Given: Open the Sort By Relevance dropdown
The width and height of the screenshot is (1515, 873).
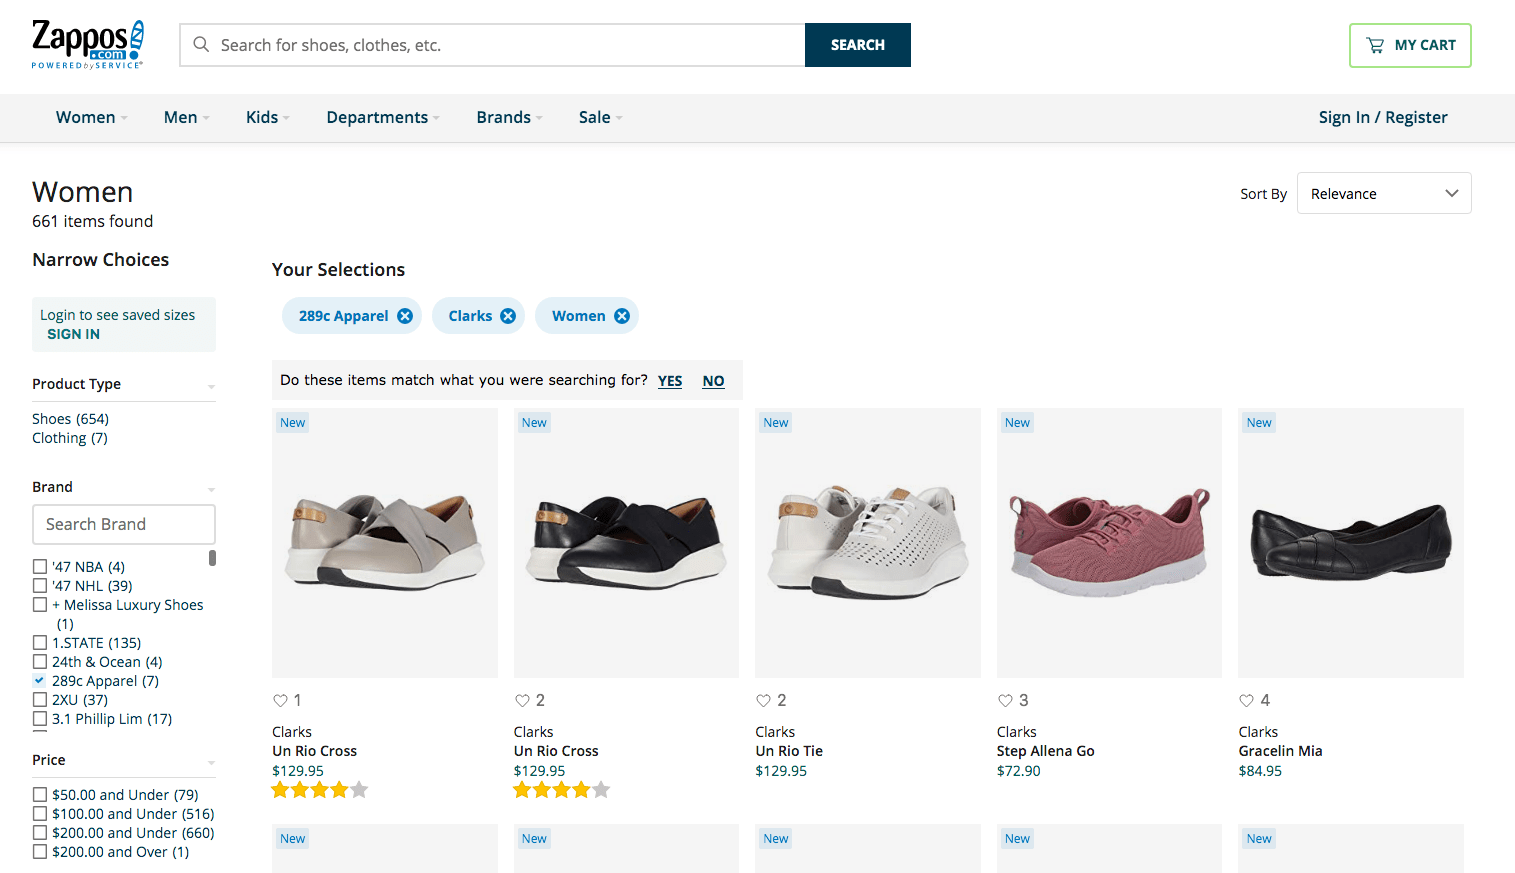Looking at the screenshot, I should pyautogui.click(x=1384, y=193).
